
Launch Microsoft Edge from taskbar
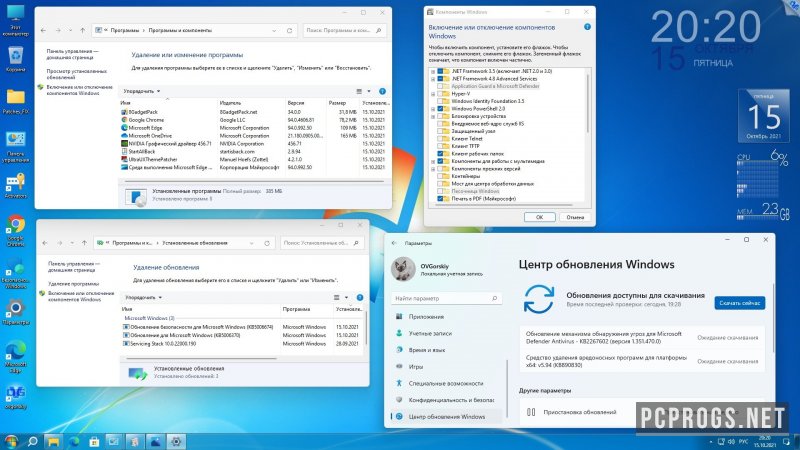[74, 441]
